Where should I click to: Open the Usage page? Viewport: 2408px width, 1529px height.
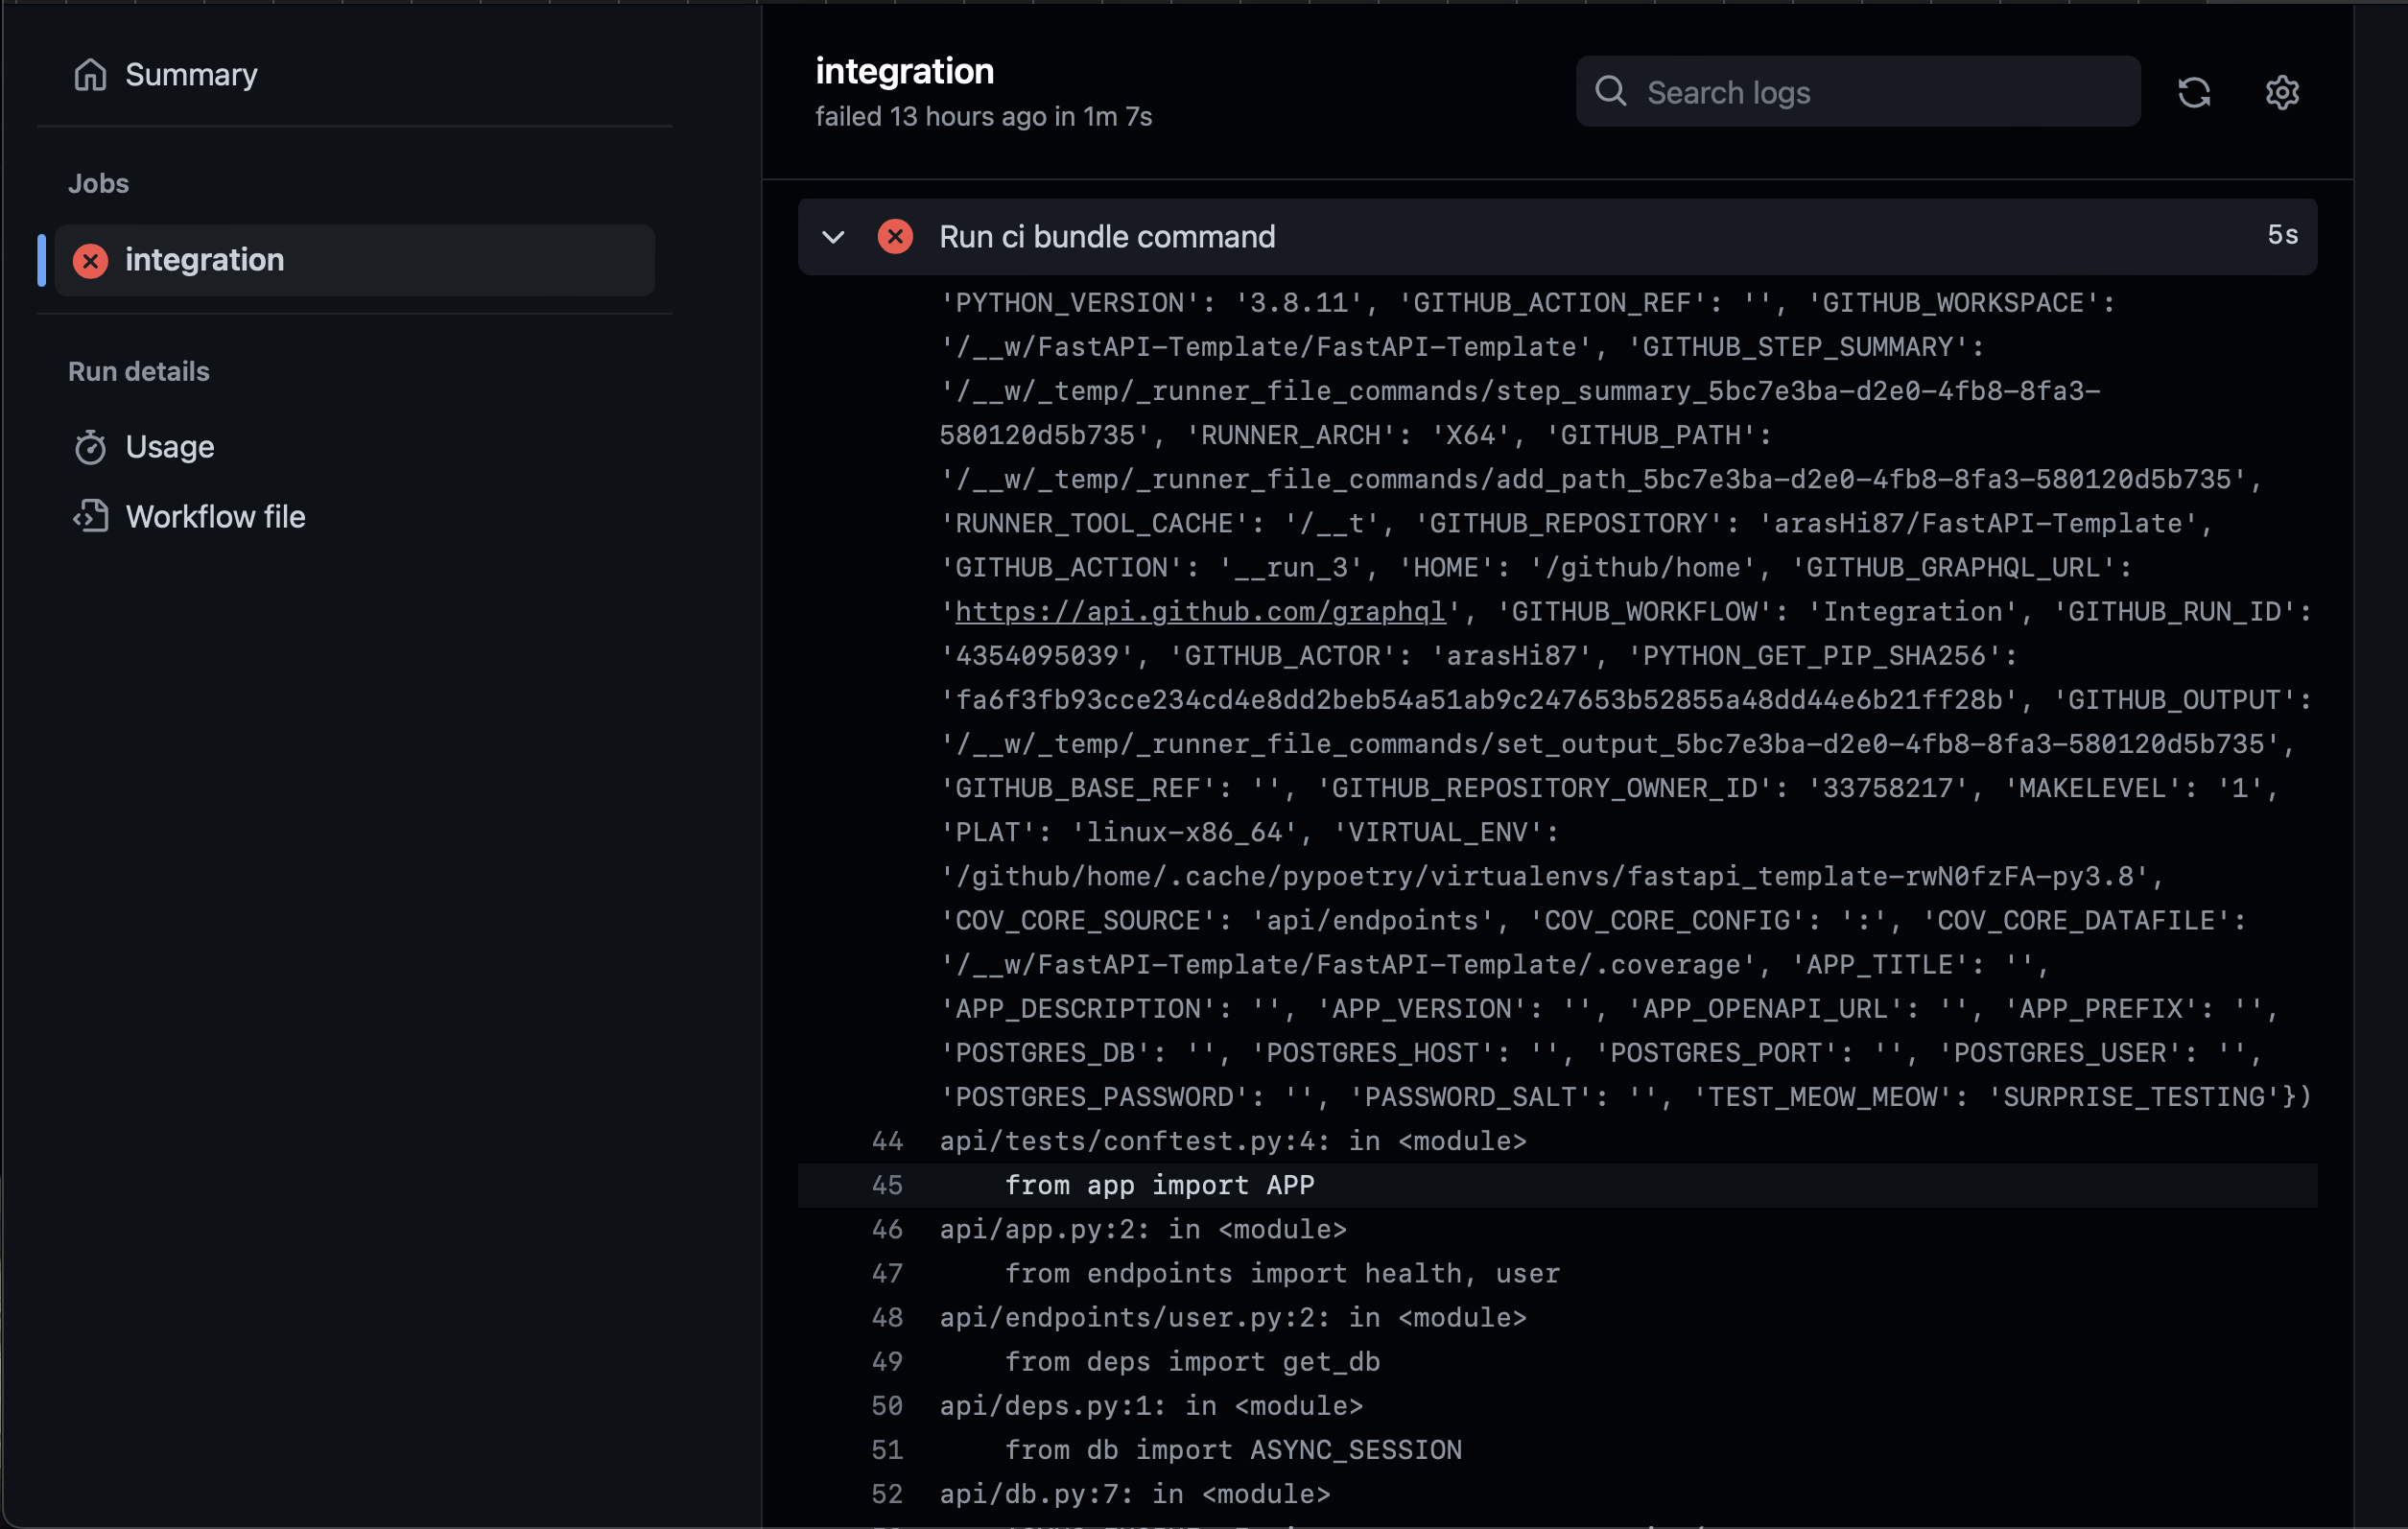click(170, 447)
